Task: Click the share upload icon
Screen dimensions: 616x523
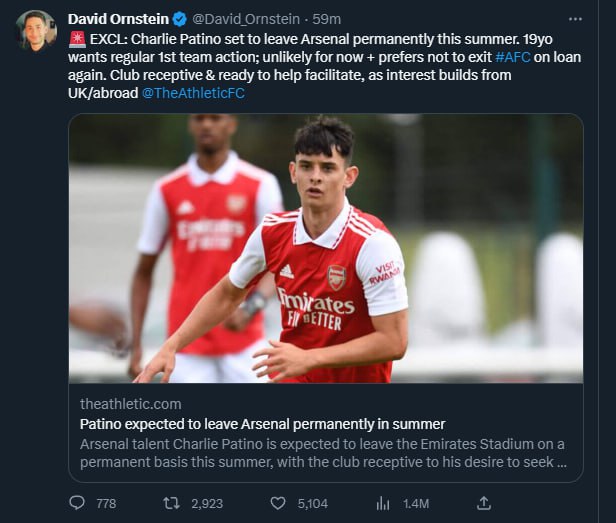Action: point(484,503)
